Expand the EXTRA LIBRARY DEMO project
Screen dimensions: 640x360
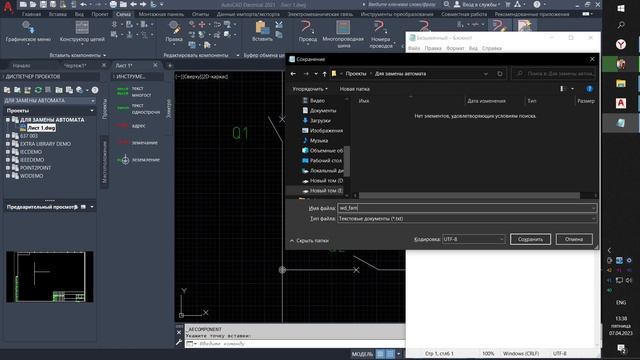pyautogui.click(x=8, y=144)
